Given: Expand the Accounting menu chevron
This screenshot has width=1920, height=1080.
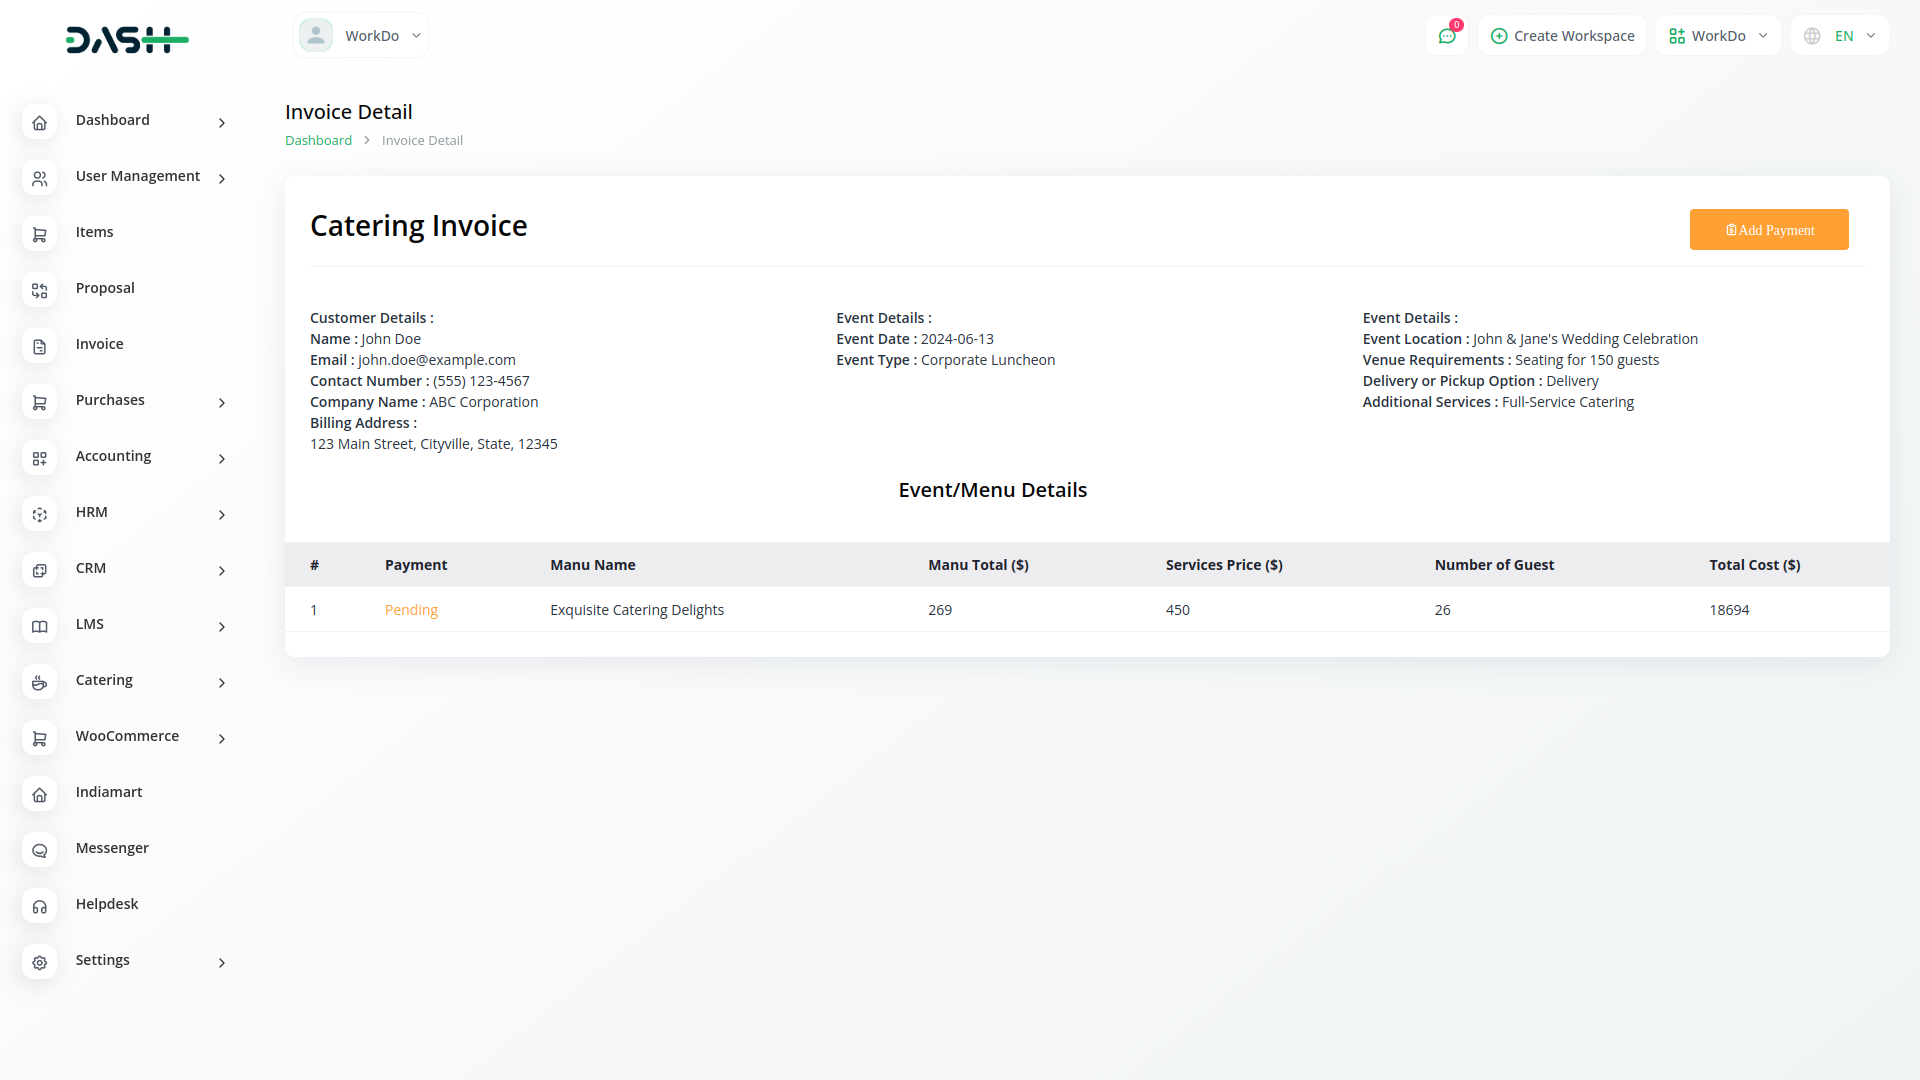Looking at the screenshot, I should [222, 459].
